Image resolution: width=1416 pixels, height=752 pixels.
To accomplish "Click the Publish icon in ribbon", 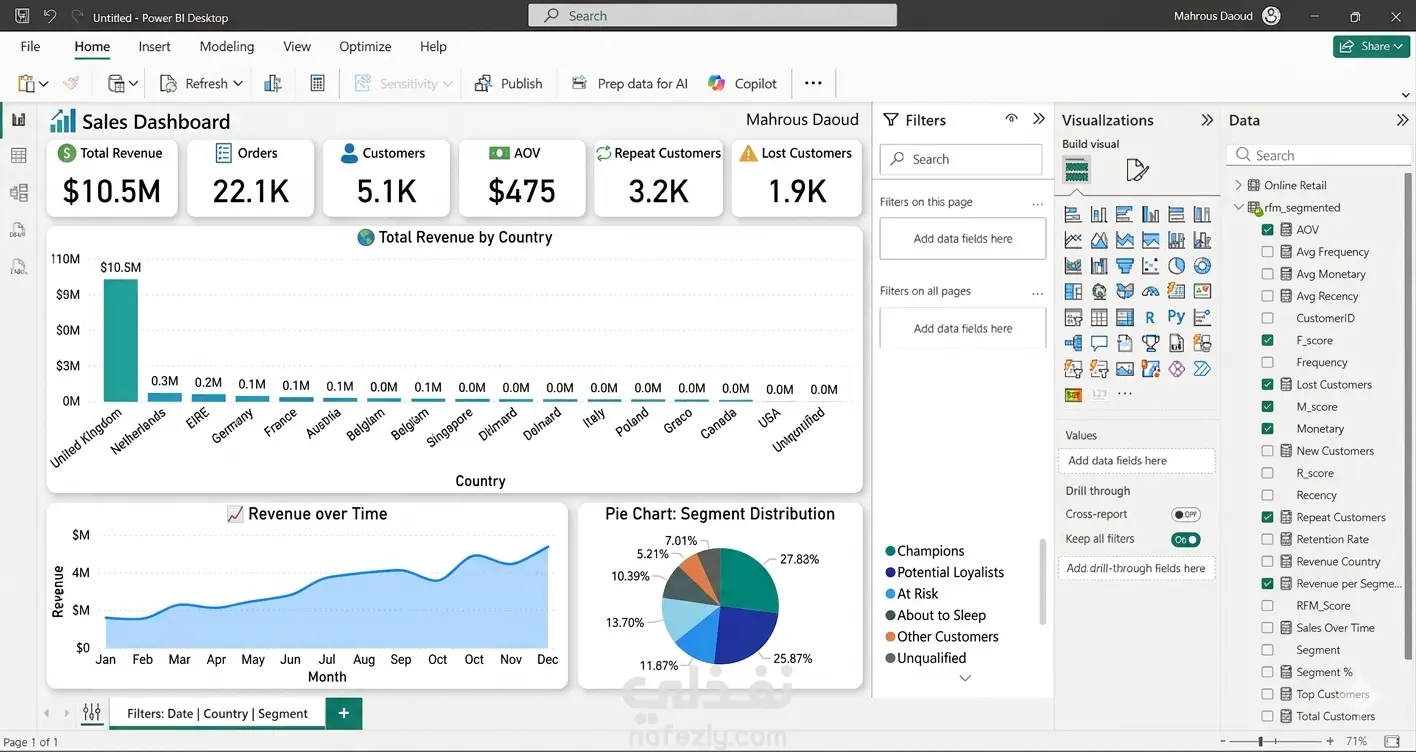I will point(484,84).
